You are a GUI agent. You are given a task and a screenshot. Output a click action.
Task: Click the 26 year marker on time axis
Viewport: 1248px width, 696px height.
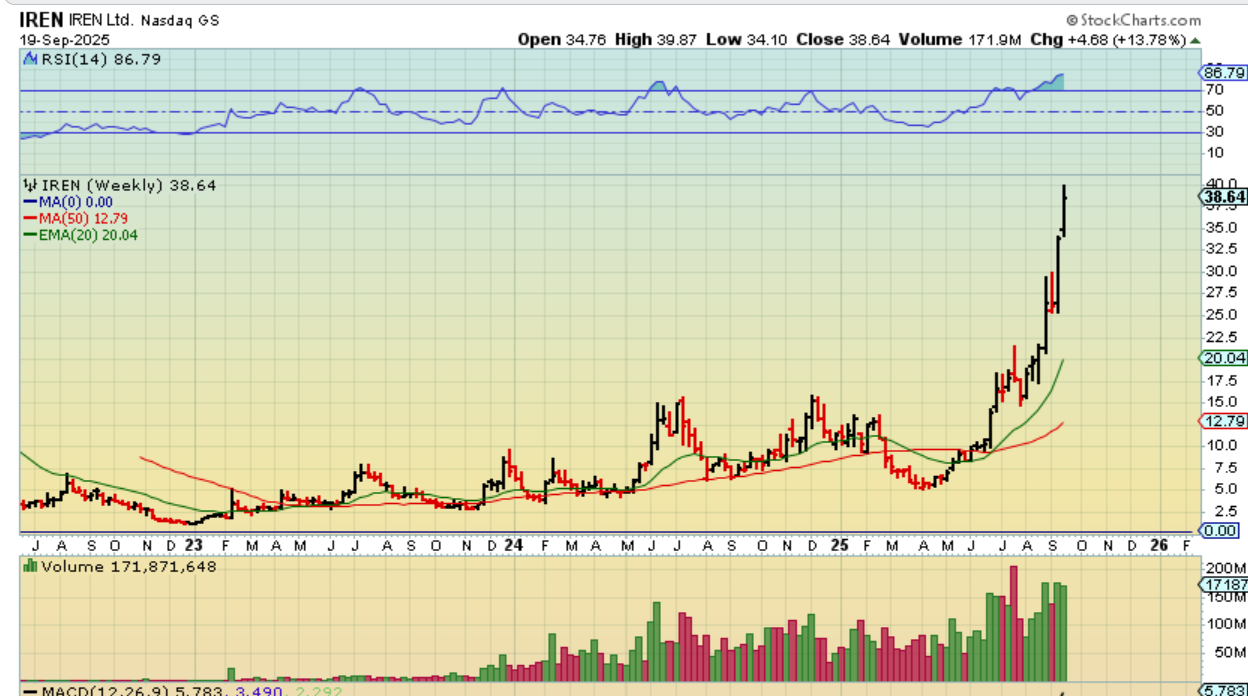[x=1159, y=546]
